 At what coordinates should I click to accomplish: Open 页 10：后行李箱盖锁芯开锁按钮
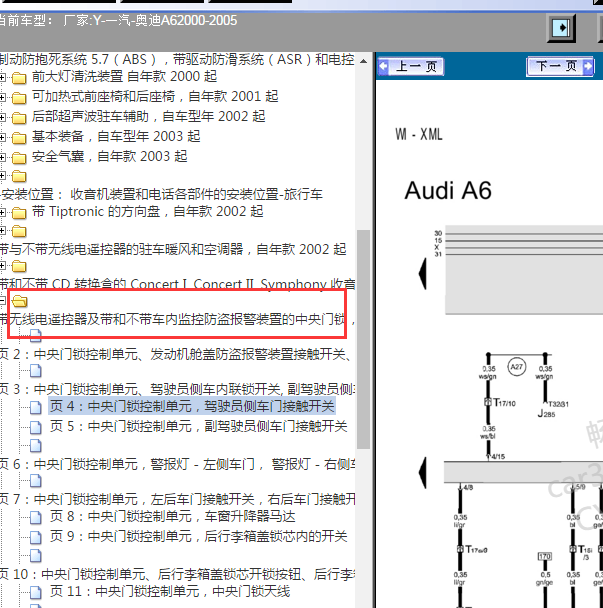(x=178, y=574)
